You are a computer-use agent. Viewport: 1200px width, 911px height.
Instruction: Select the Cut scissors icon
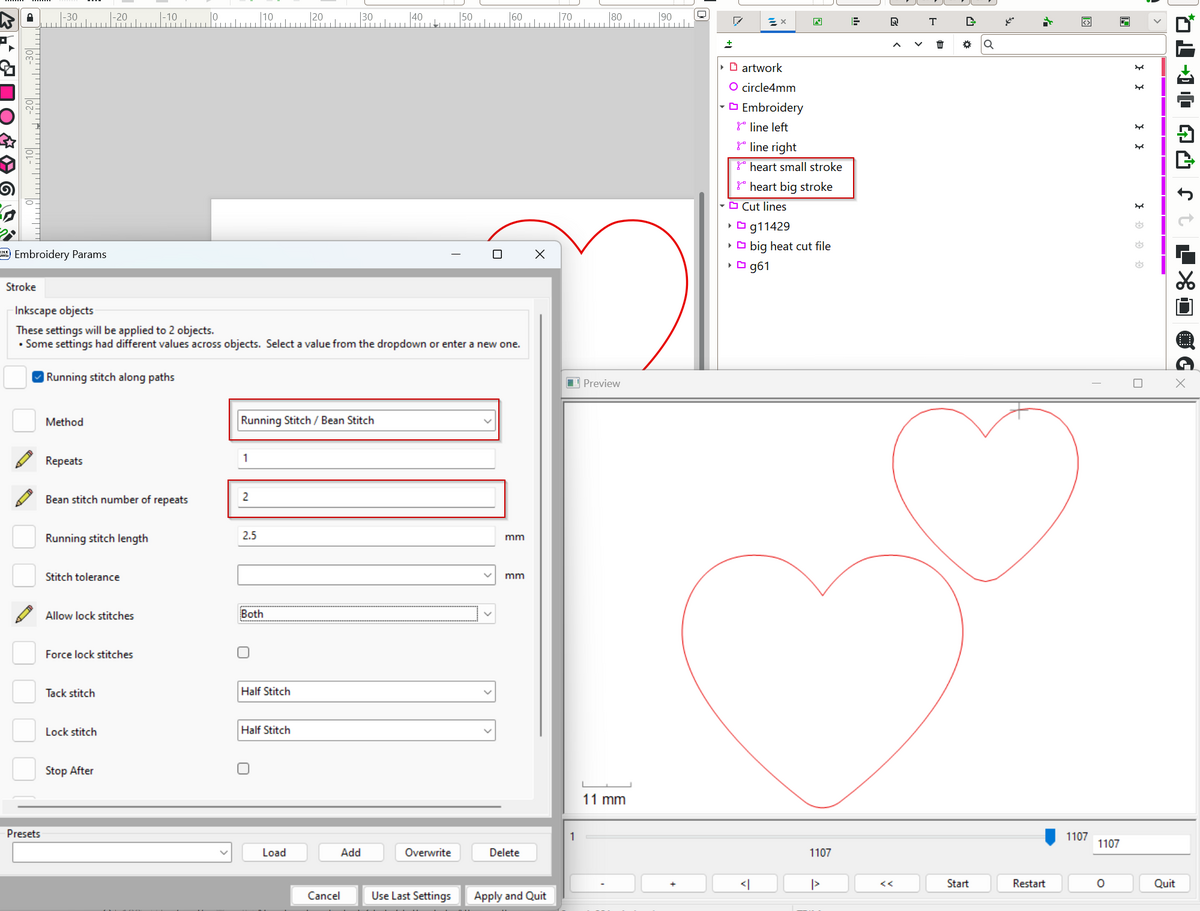coord(1186,280)
